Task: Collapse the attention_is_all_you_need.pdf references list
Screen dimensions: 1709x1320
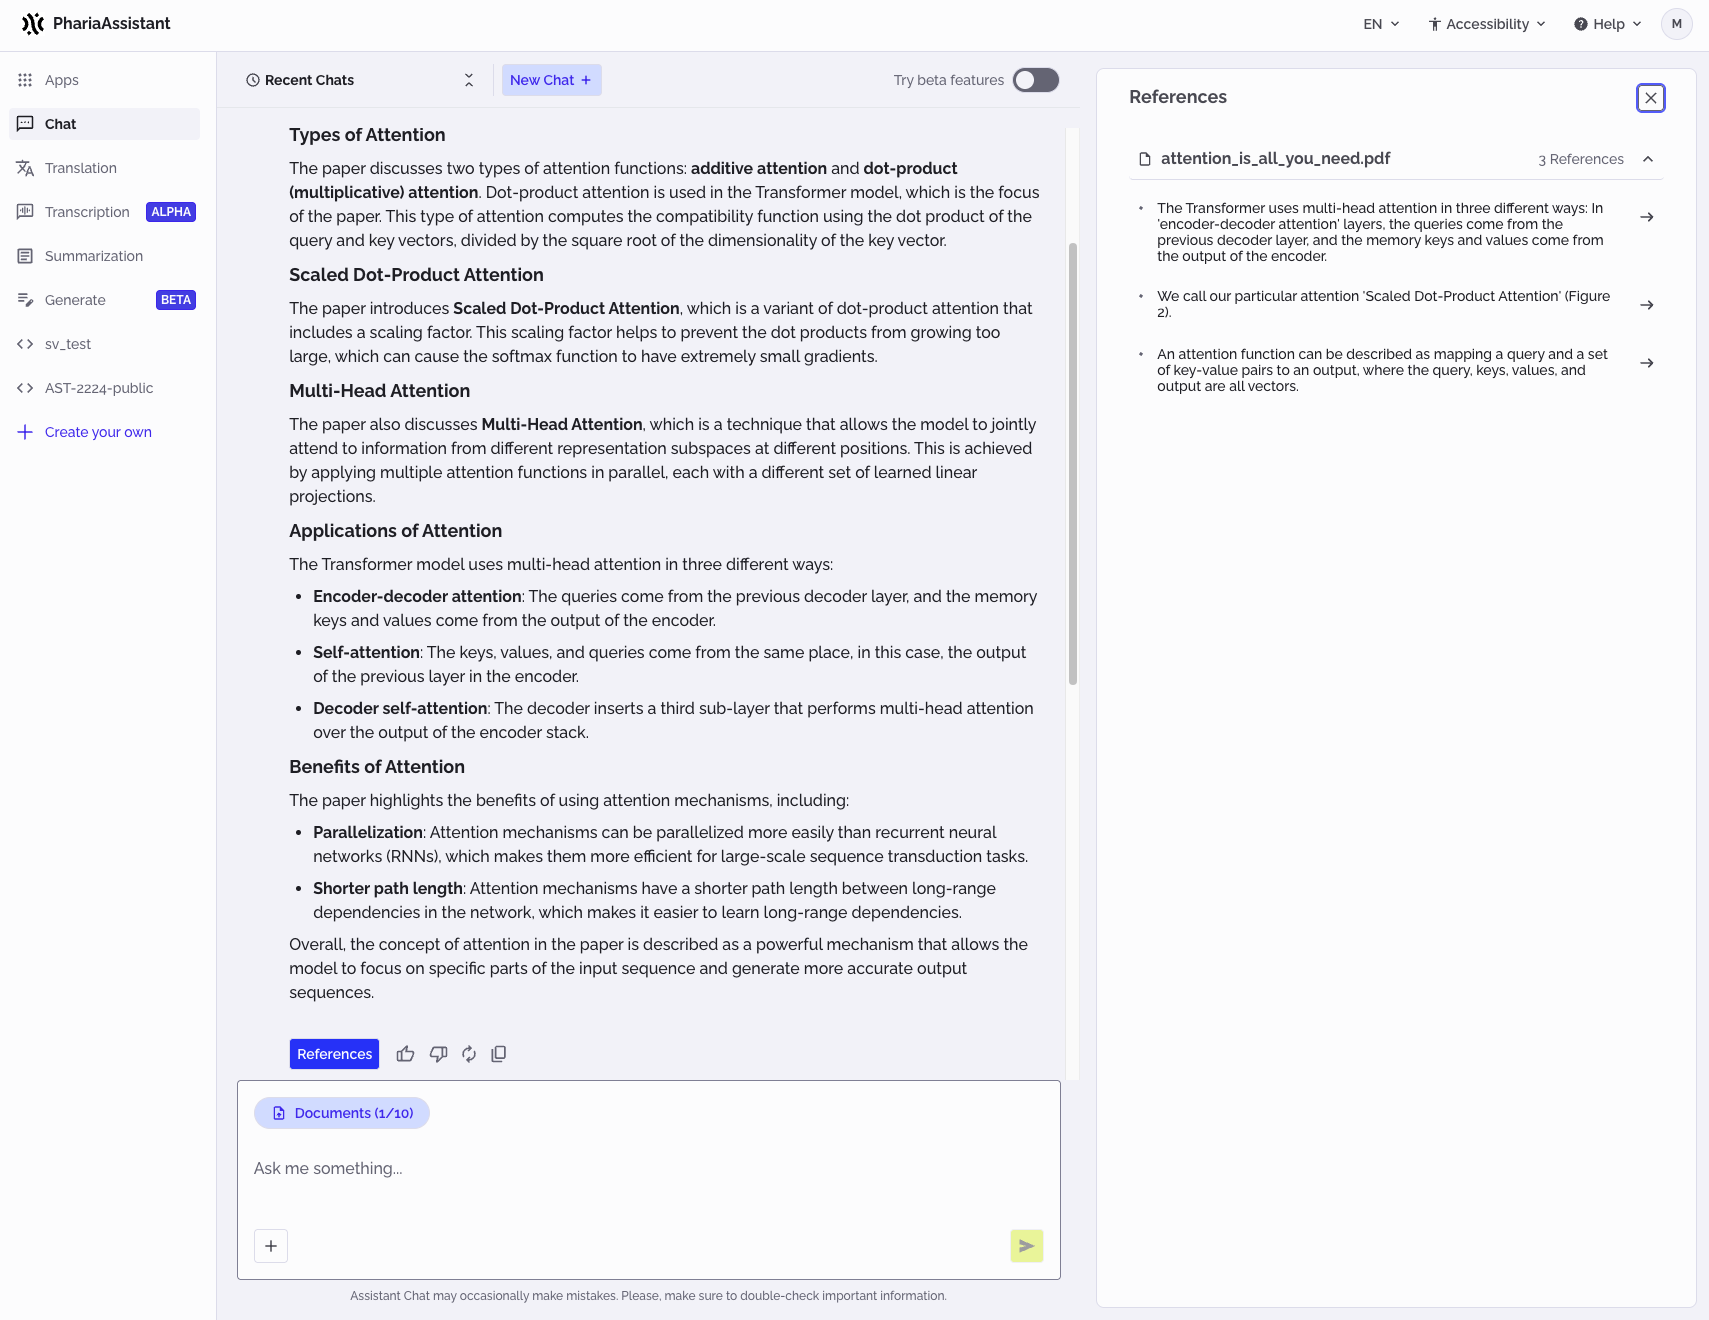Action: tap(1648, 159)
